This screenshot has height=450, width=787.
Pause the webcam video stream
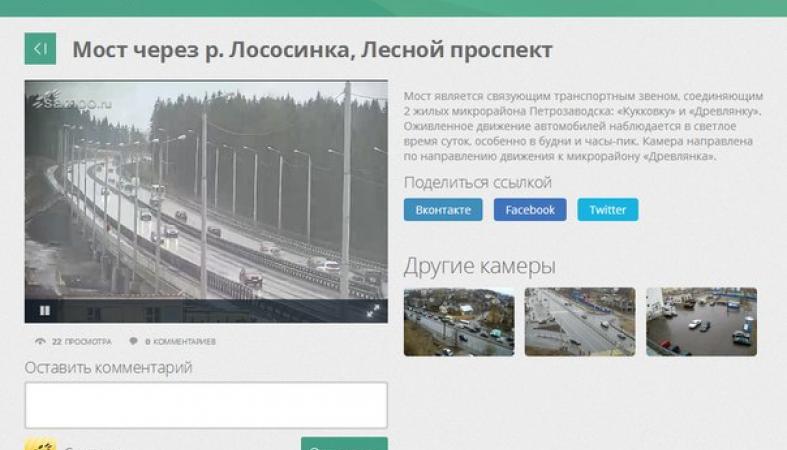tap(45, 311)
